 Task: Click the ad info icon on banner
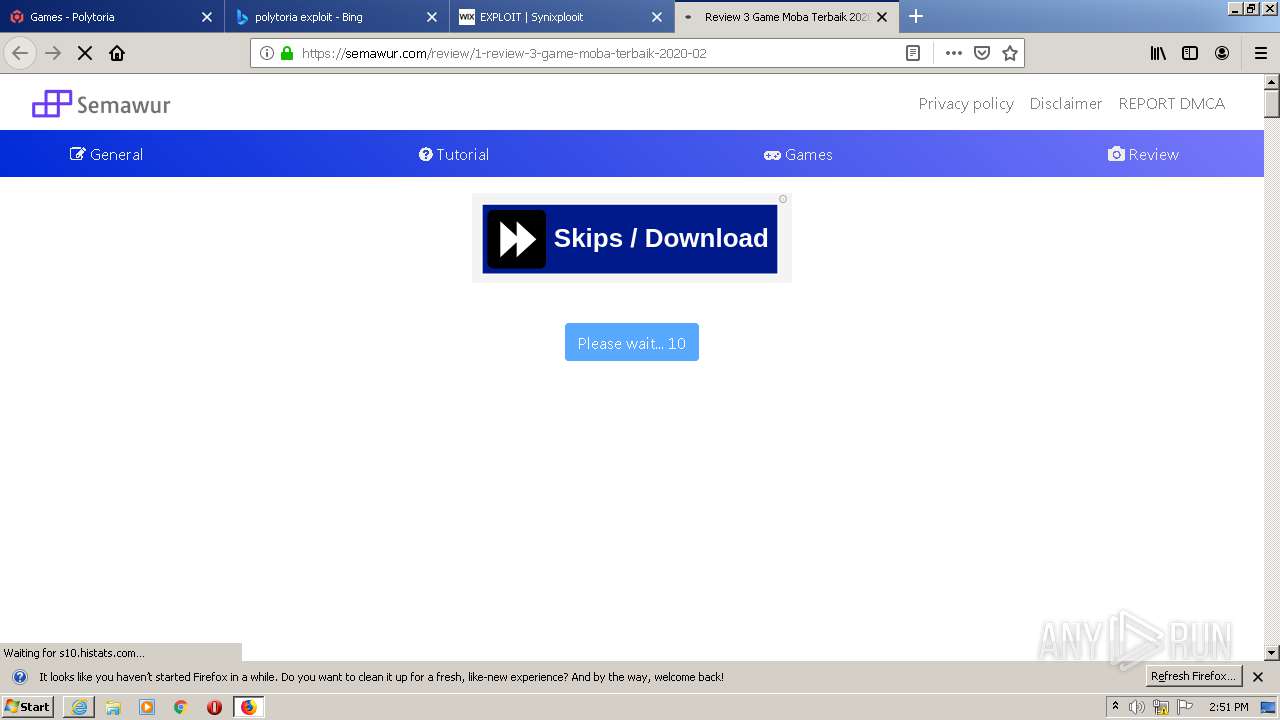783,199
